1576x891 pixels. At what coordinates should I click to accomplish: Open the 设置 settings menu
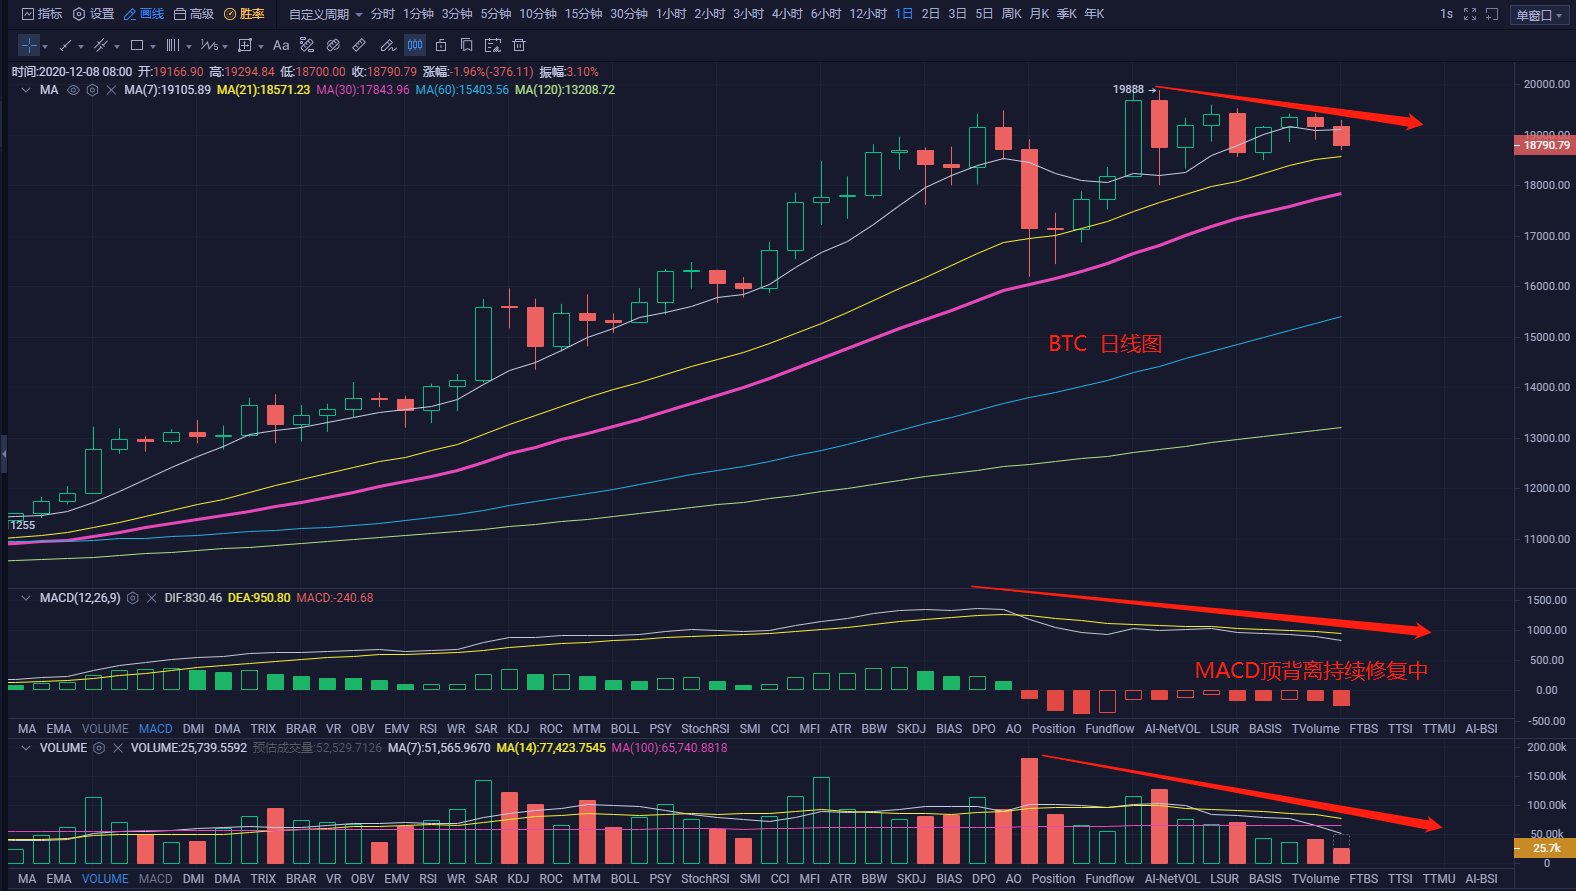pyautogui.click(x=94, y=14)
